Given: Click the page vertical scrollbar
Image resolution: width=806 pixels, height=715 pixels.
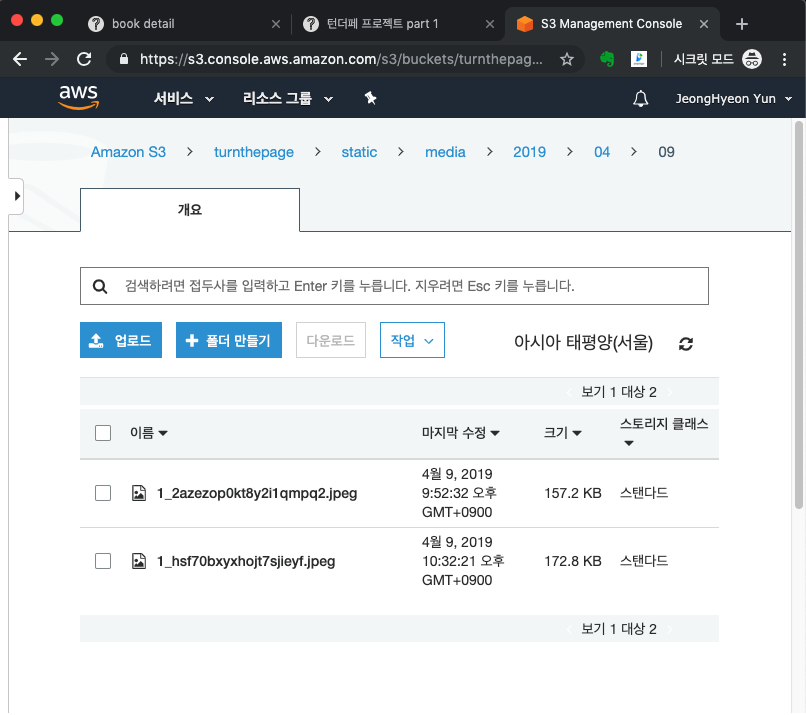Looking at the screenshot, I should coord(798,316).
